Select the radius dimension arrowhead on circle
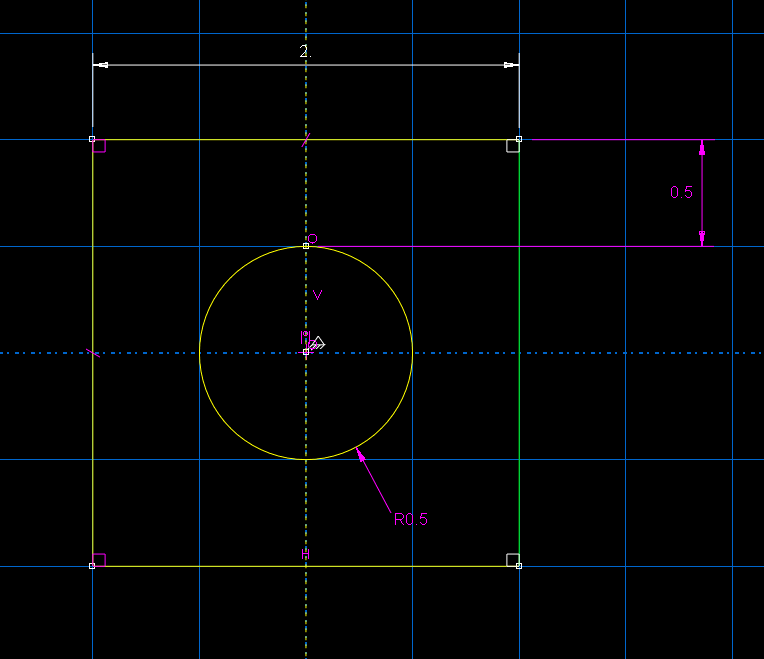Viewport: 764px width, 659px height. pyautogui.click(x=361, y=456)
